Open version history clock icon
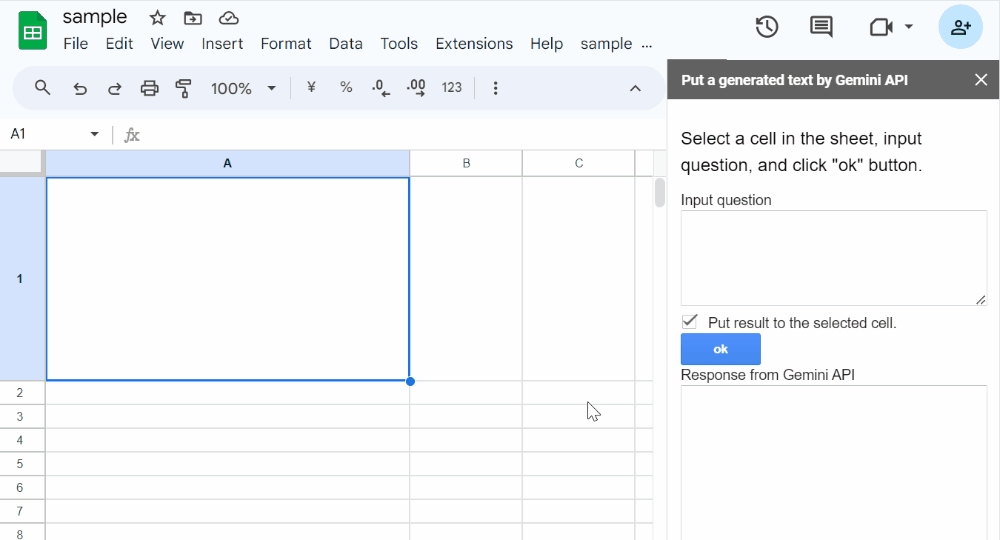This screenshot has height=540, width=1000. 767,27
